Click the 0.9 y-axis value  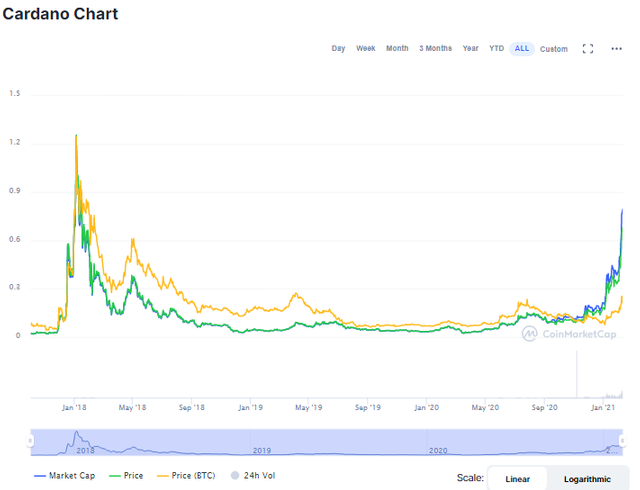coord(15,191)
